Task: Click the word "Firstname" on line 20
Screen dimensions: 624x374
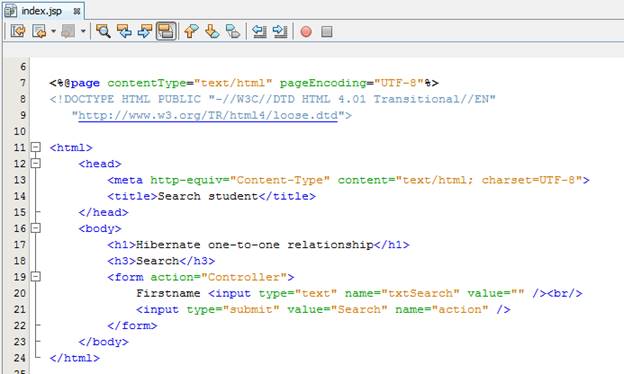Action: coord(168,293)
